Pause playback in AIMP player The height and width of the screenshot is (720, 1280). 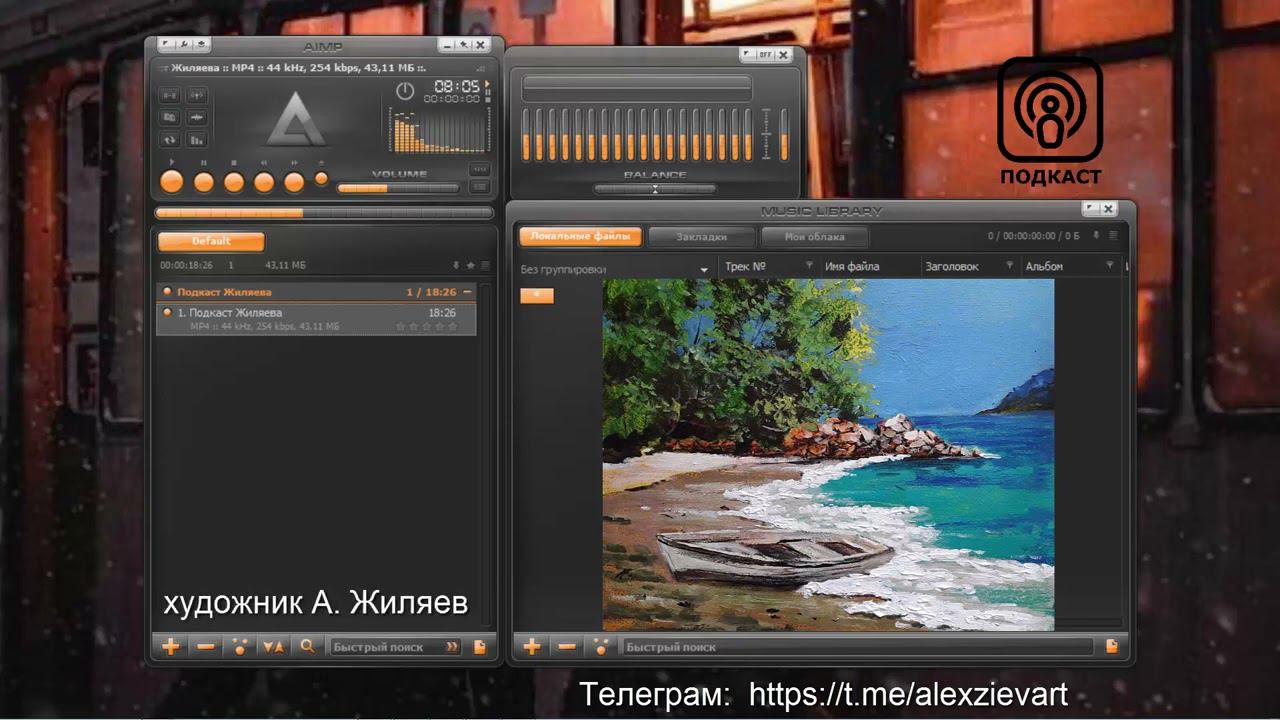coord(203,182)
